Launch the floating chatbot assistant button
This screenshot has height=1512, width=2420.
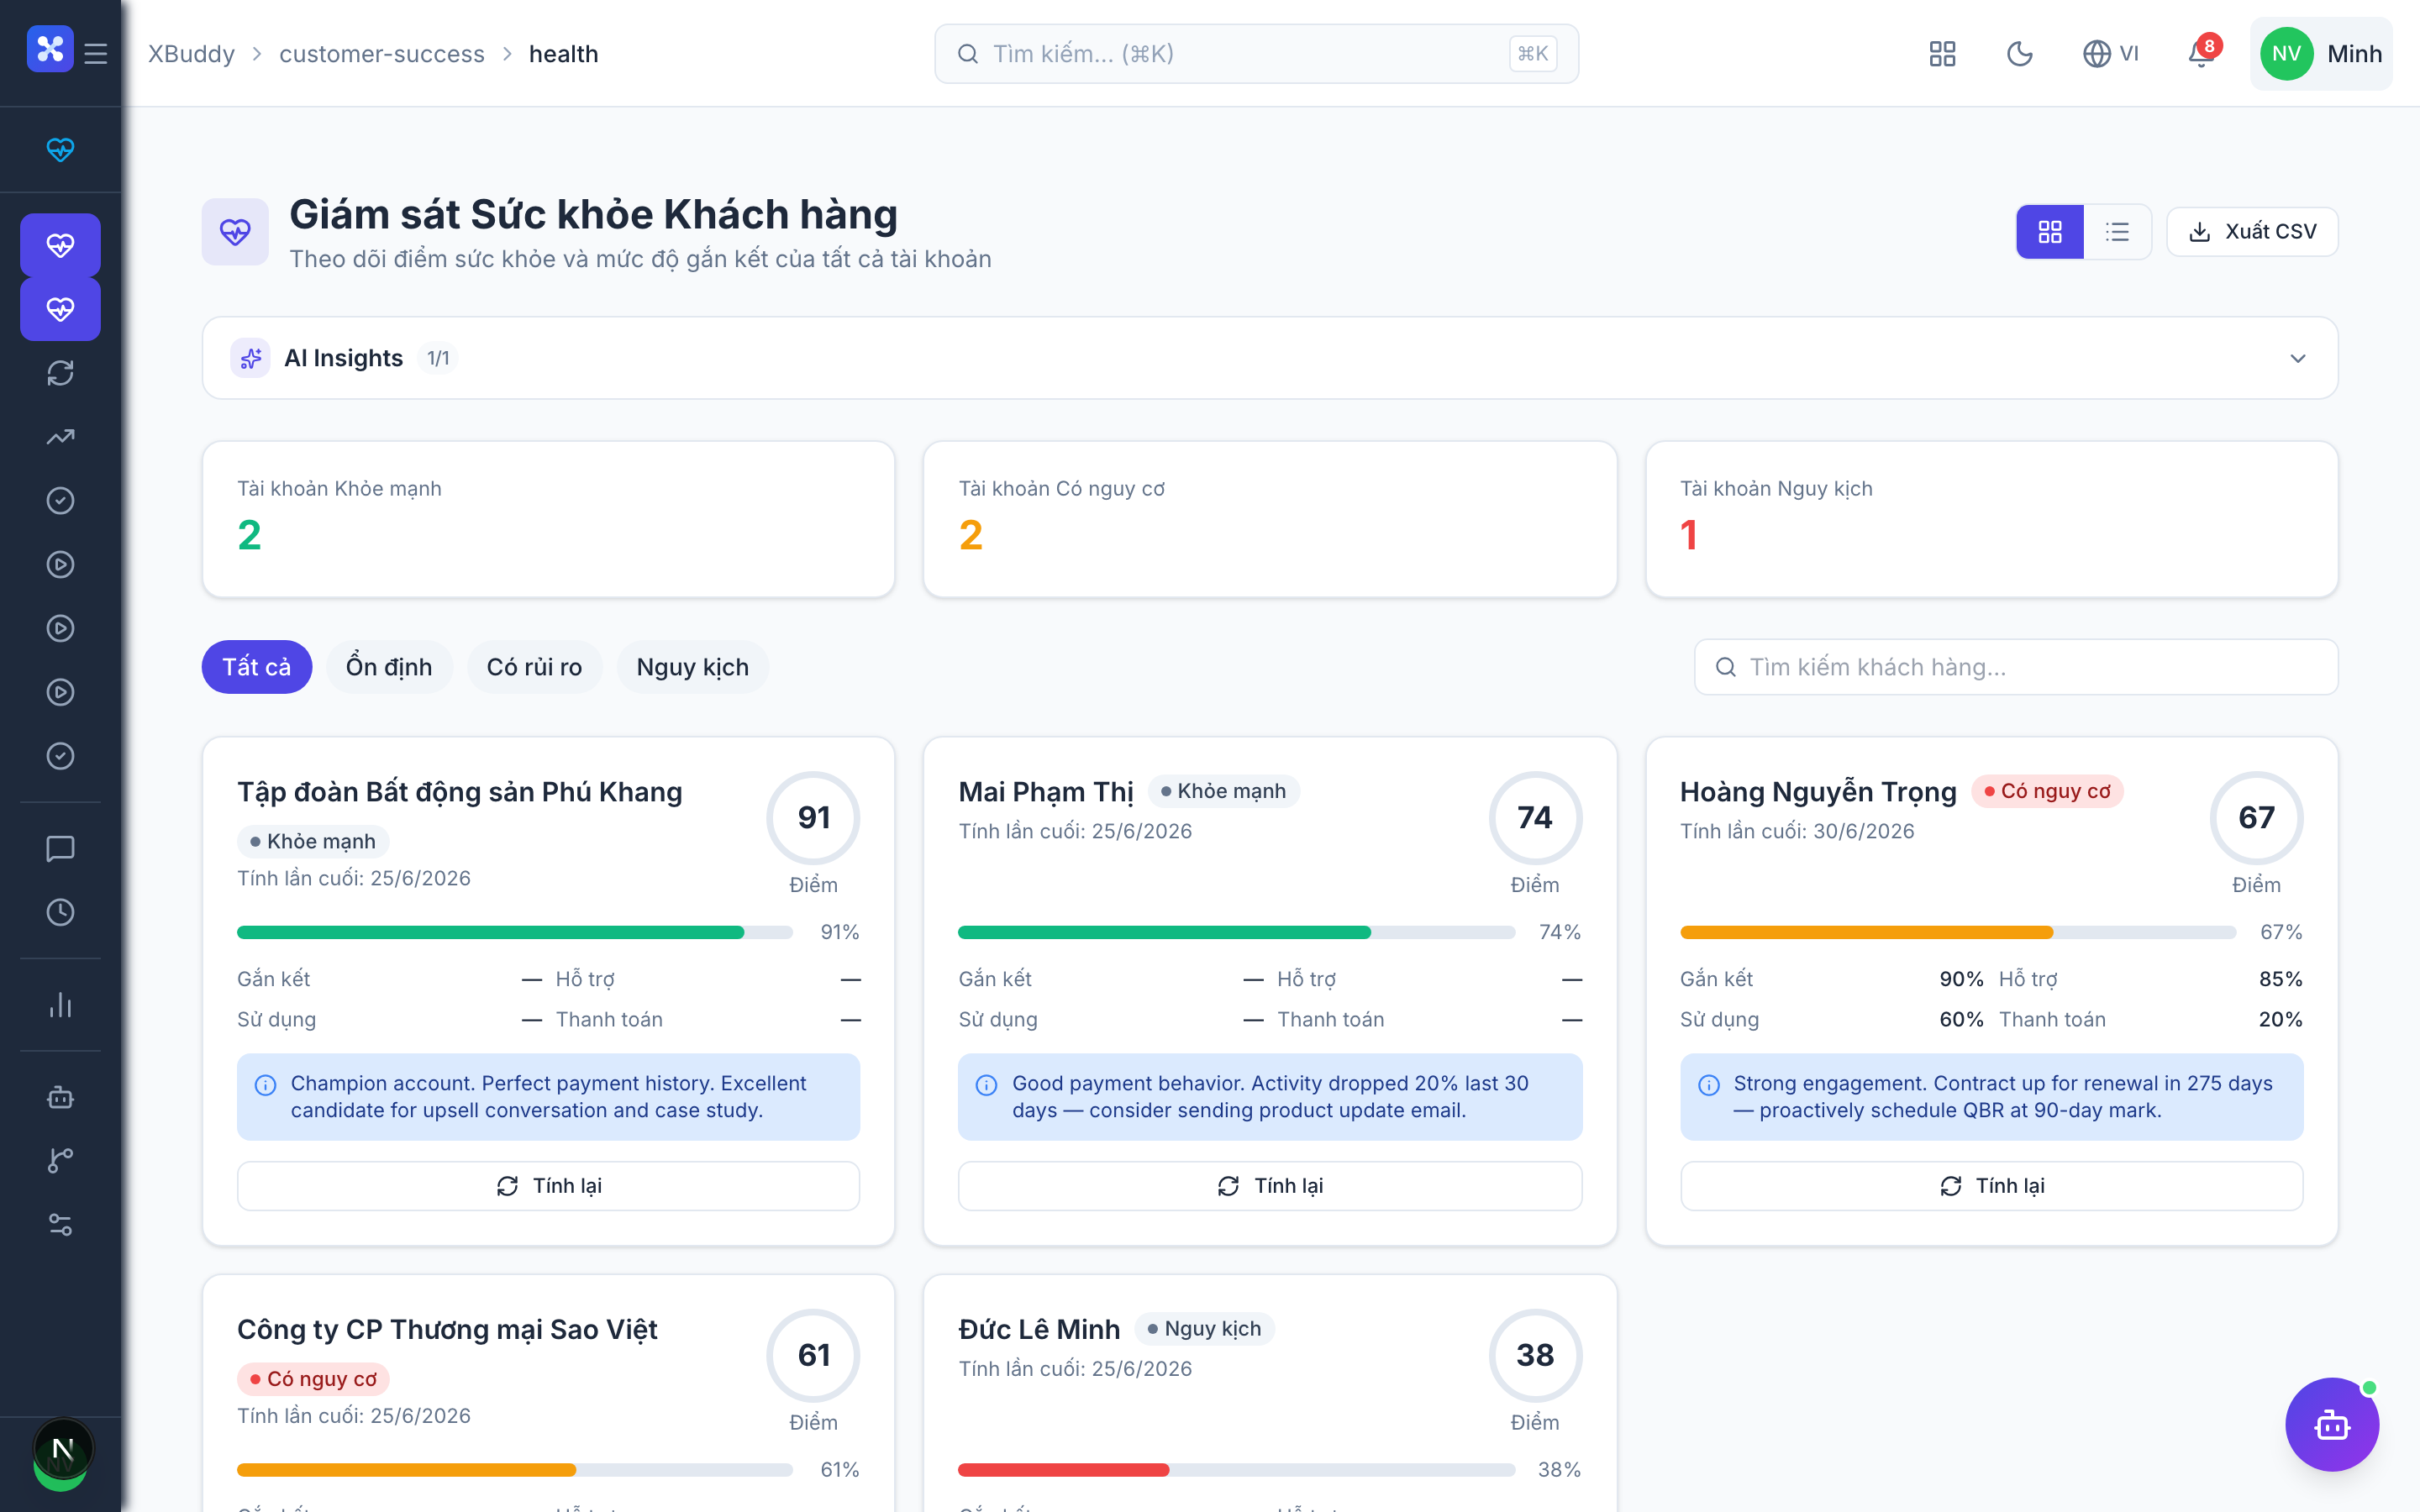pyautogui.click(x=2331, y=1424)
